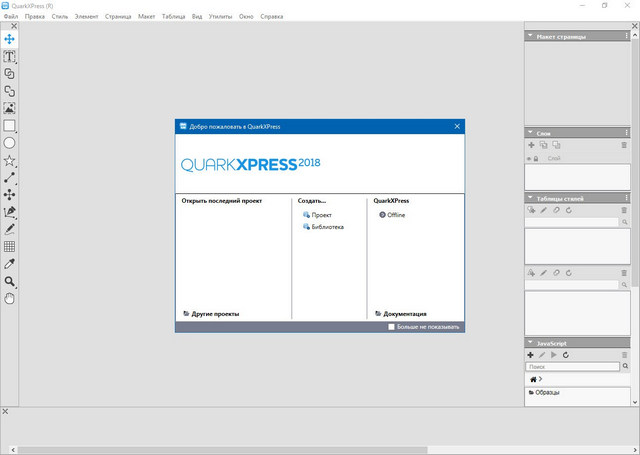This screenshot has width=640, height=455.
Task: Select the Picture Content tool
Action: (9, 108)
